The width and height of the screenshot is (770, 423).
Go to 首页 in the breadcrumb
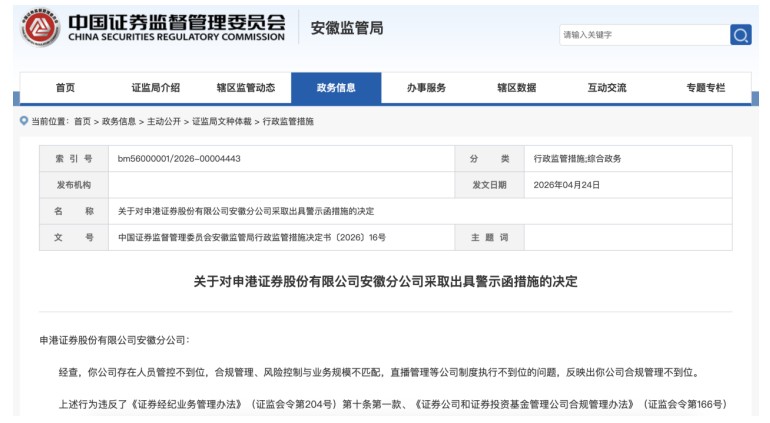[x=82, y=121]
